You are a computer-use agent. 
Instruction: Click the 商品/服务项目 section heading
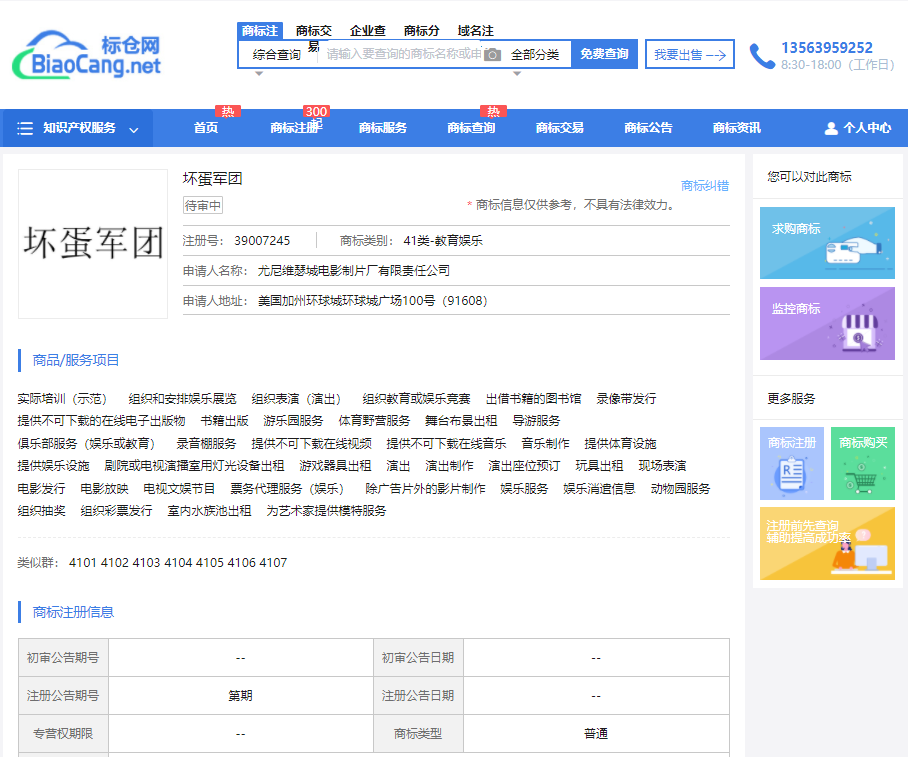76,360
